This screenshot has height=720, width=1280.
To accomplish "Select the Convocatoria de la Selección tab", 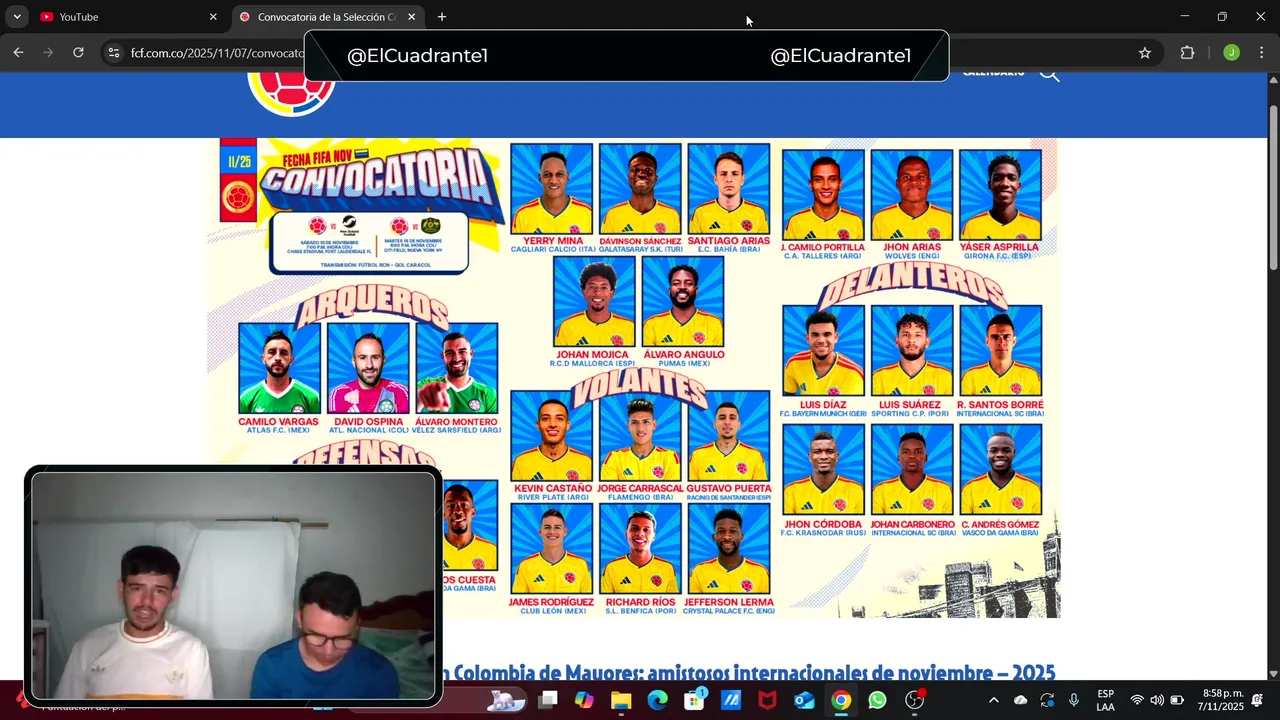I will pos(328,17).
